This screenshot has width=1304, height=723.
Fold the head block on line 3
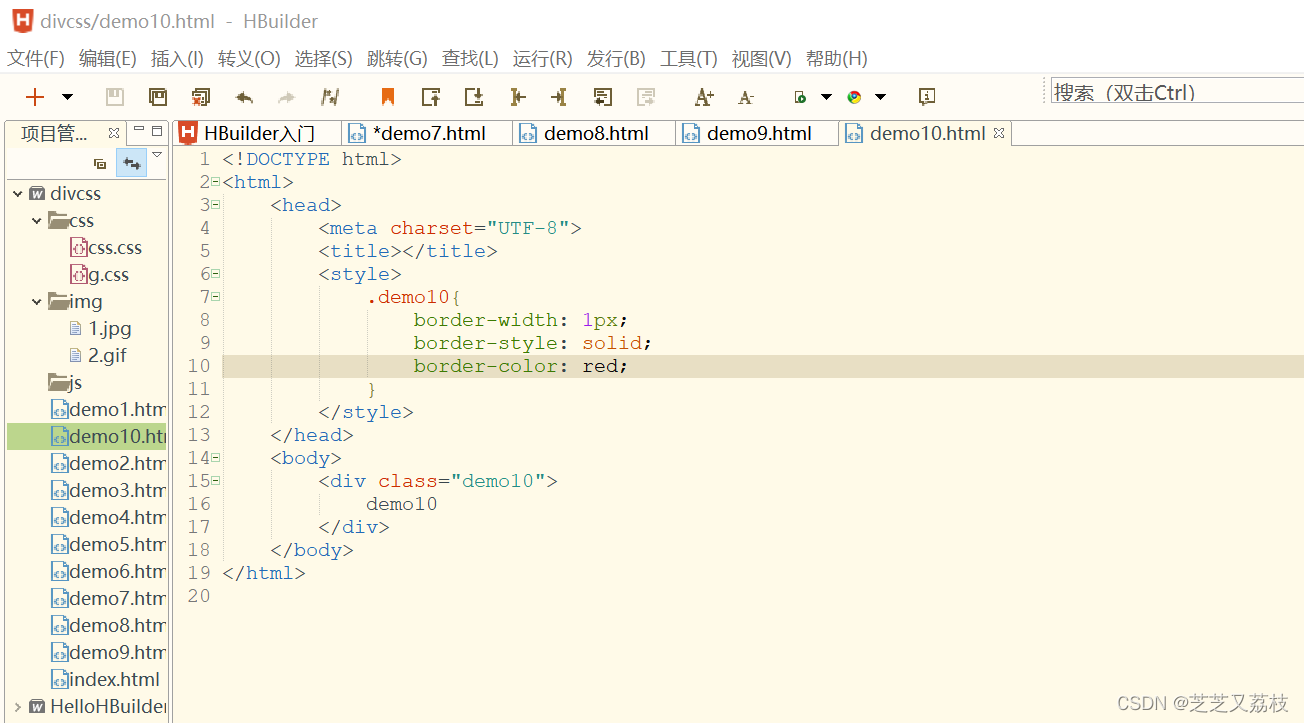[x=215, y=205]
